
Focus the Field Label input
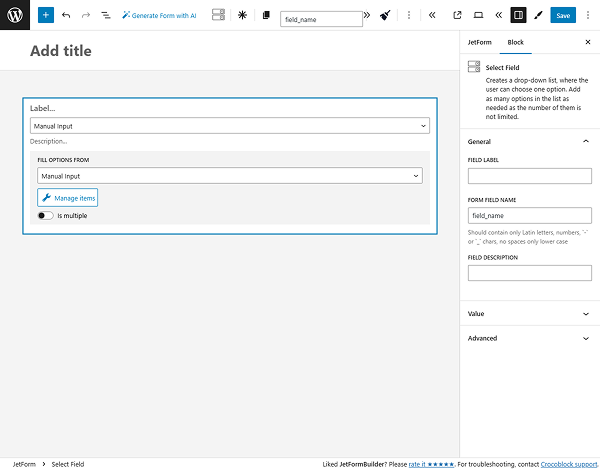click(x=530, y=176)
